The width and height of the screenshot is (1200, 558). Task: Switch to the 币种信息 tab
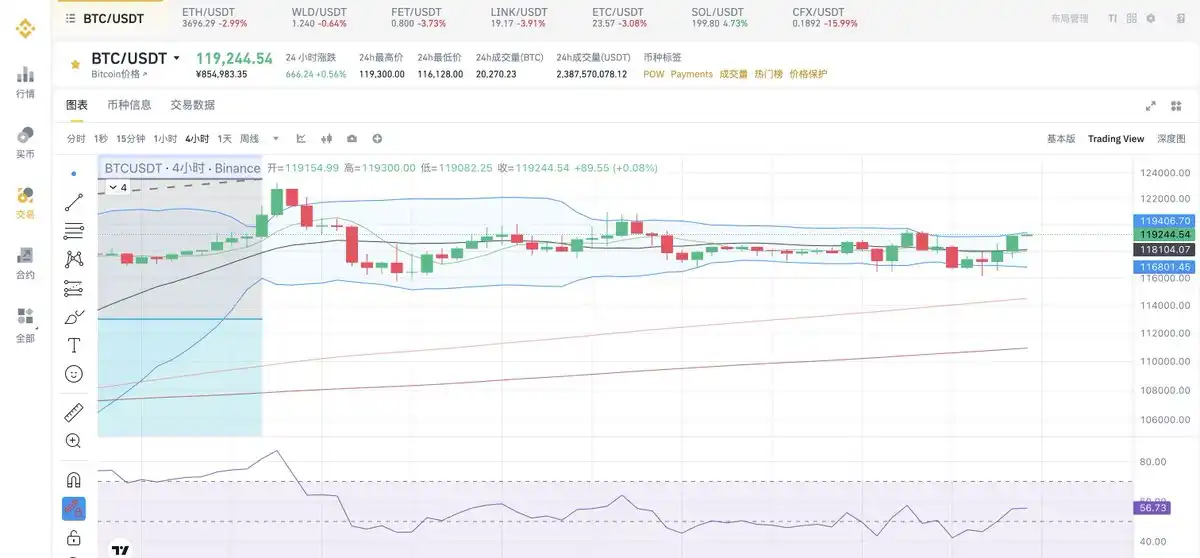pyautogui.click(x=129, y=105)
